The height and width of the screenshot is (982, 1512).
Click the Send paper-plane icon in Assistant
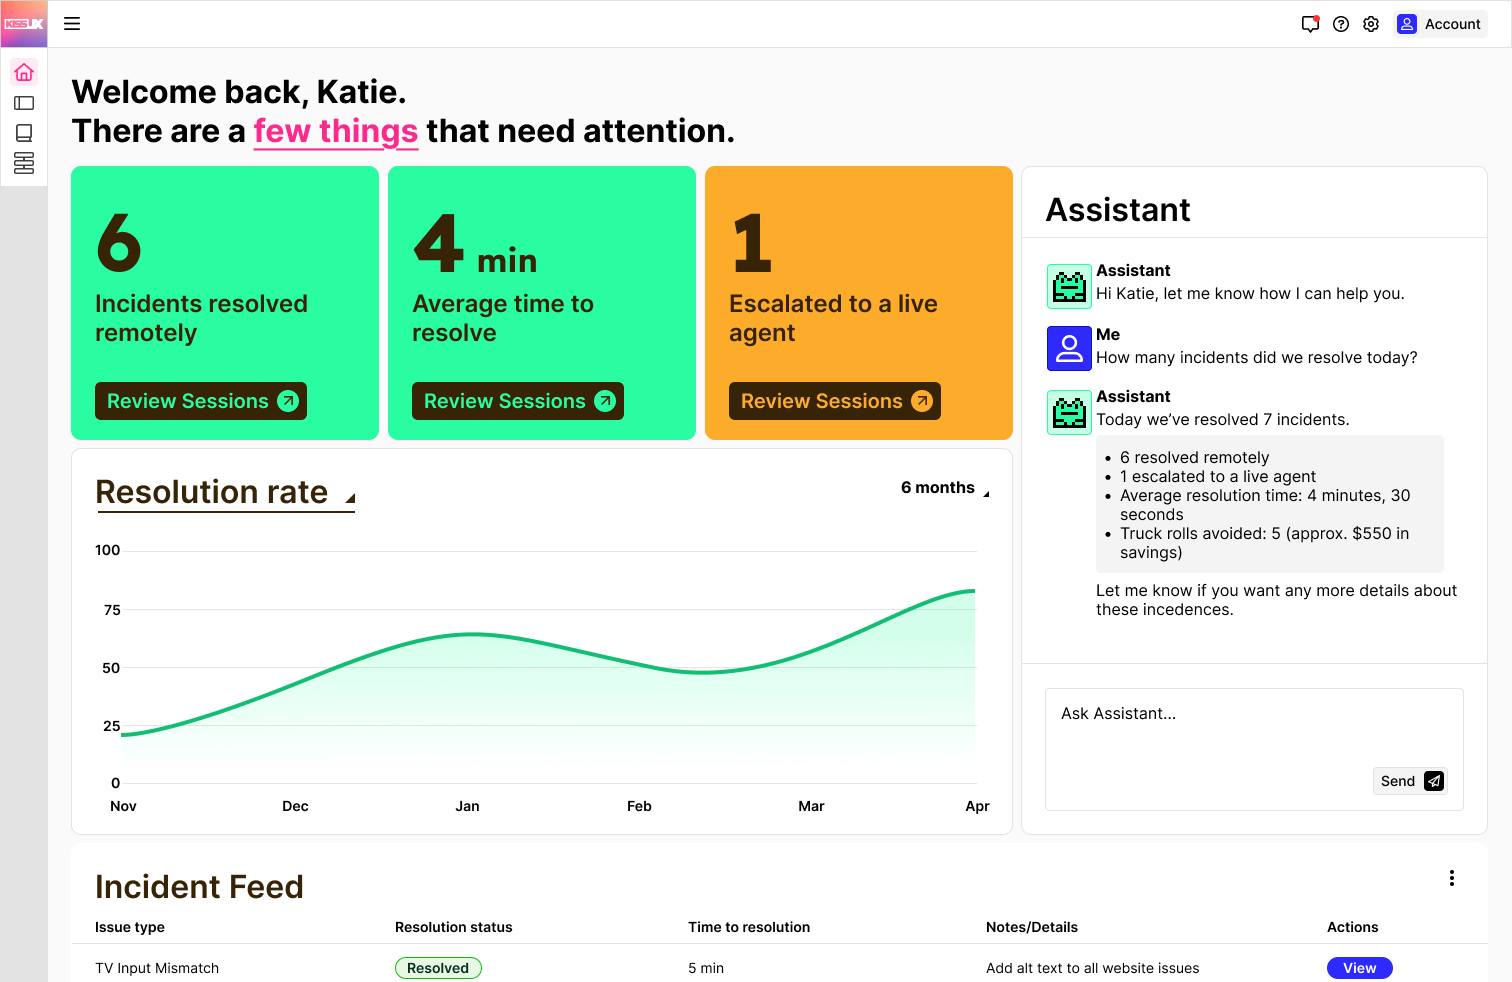1435,780
